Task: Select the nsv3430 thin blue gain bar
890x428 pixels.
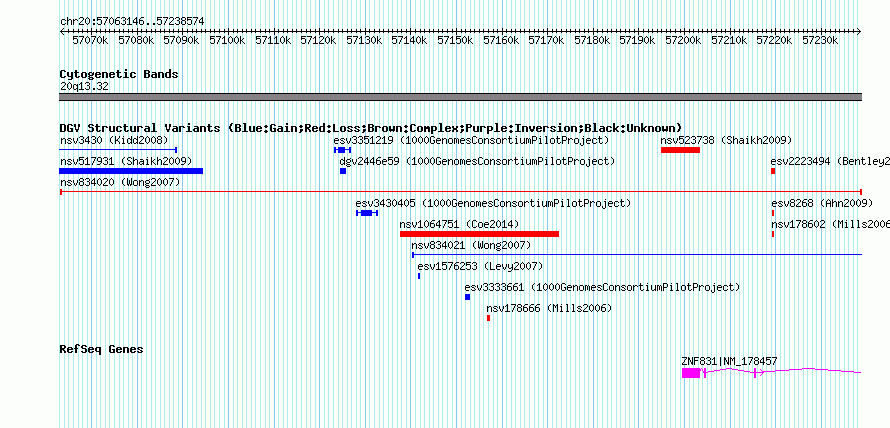Action: [118, 150]
